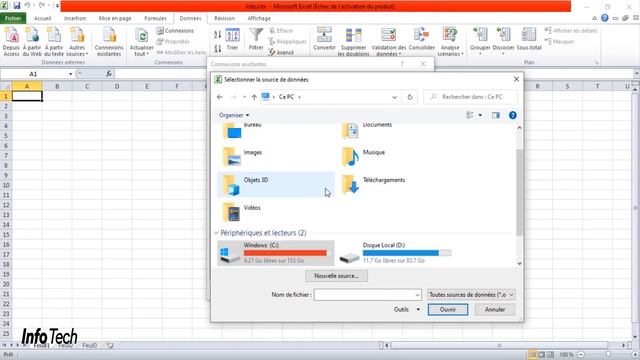Go back in the file dialog
The image size is (640, 360).
click(x=220, y=97)
